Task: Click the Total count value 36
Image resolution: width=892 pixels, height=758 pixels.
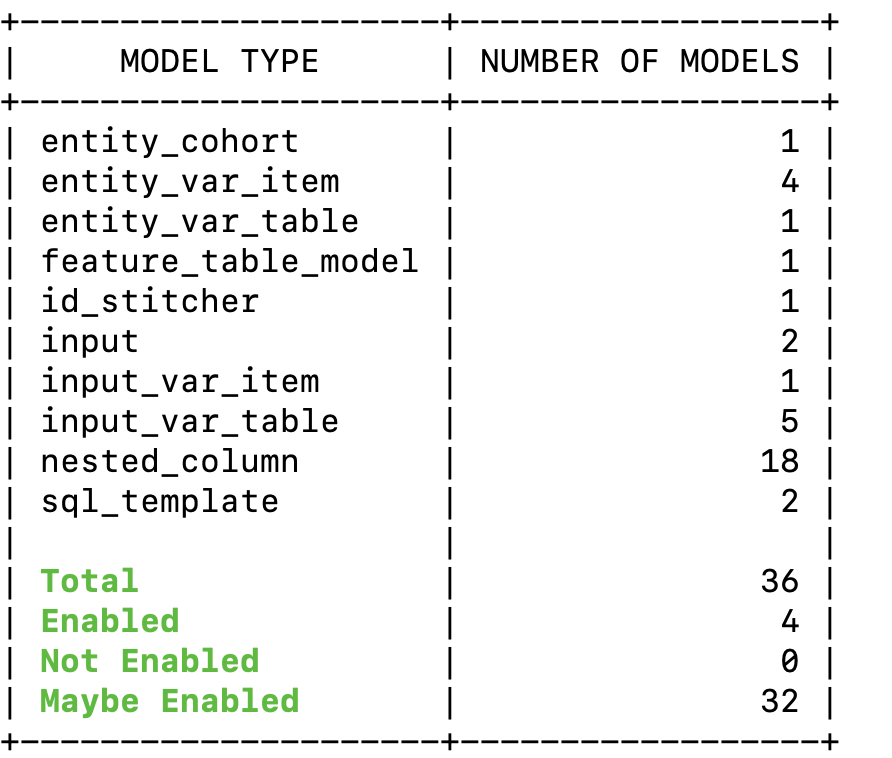Action: tap(779, 581)
